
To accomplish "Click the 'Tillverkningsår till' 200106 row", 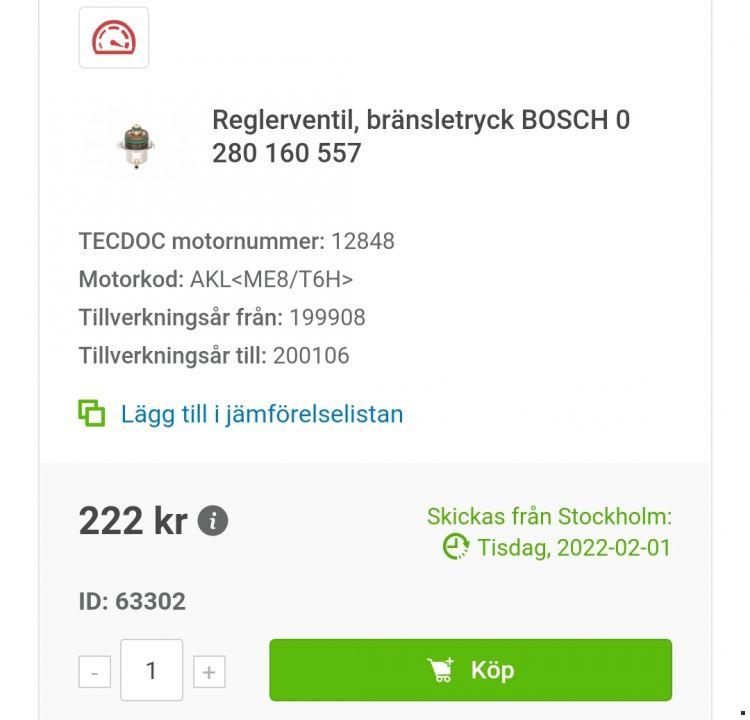I will pos(214,355).
